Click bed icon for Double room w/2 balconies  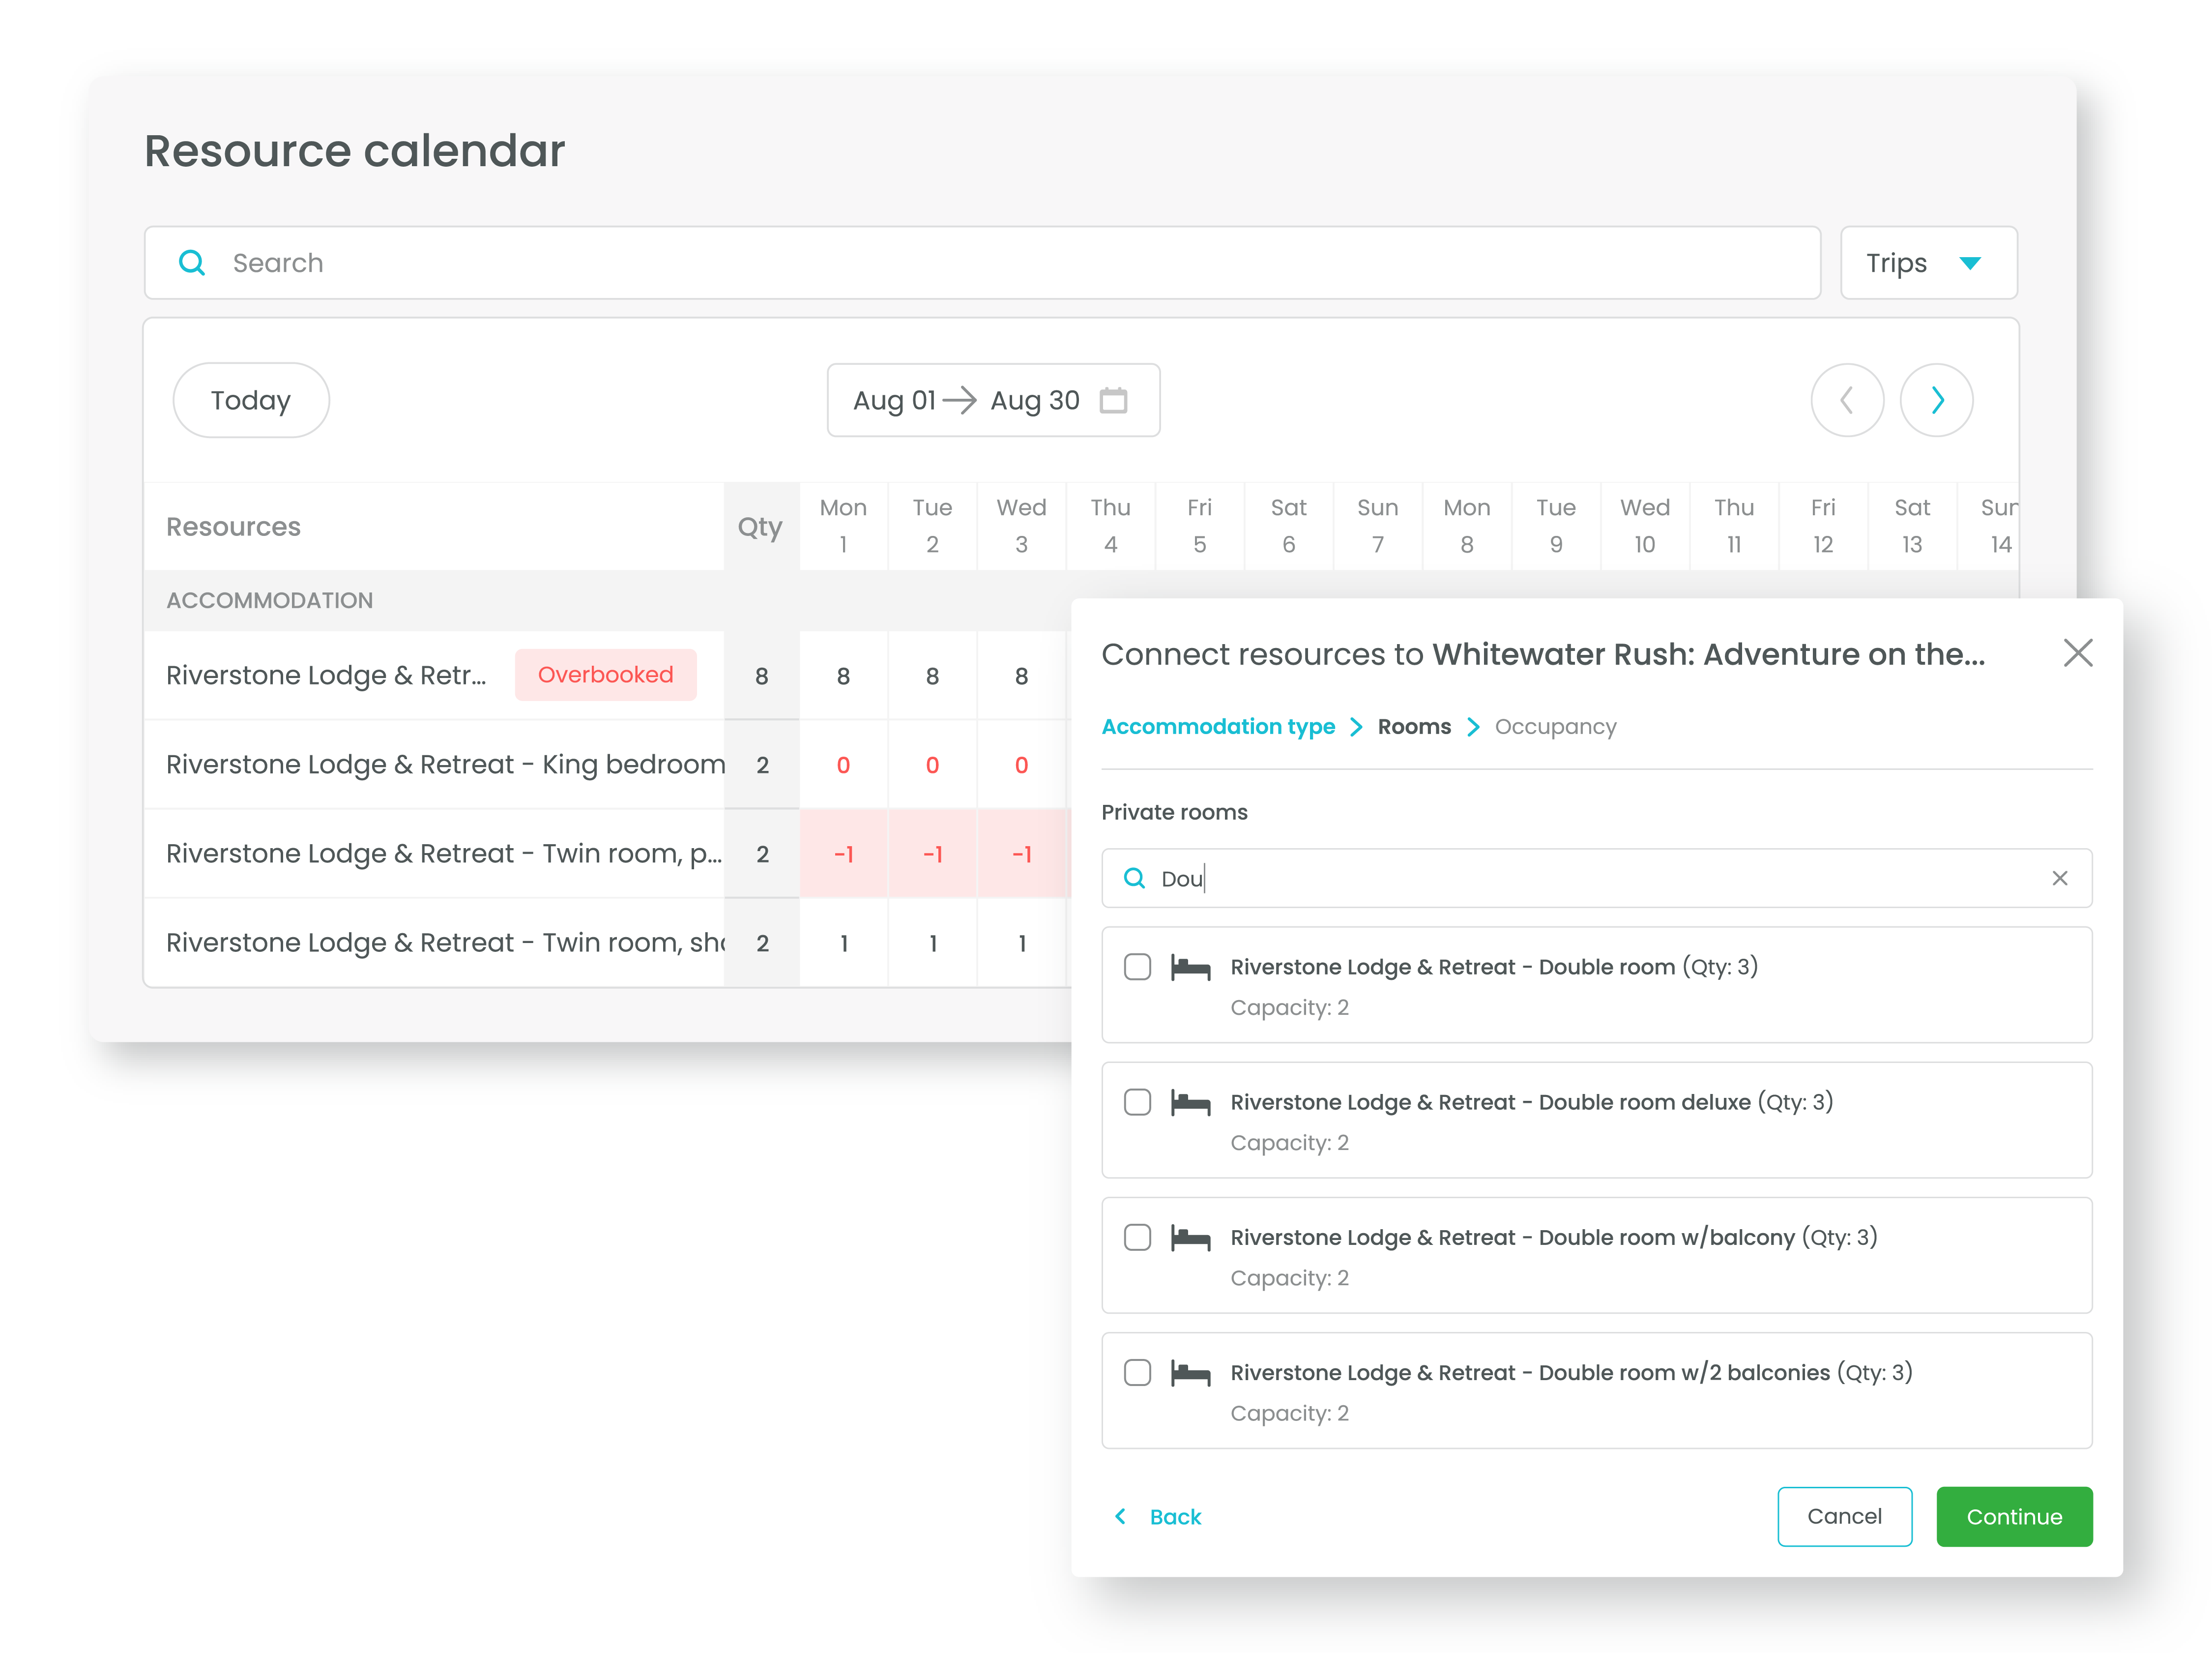1190,1373
